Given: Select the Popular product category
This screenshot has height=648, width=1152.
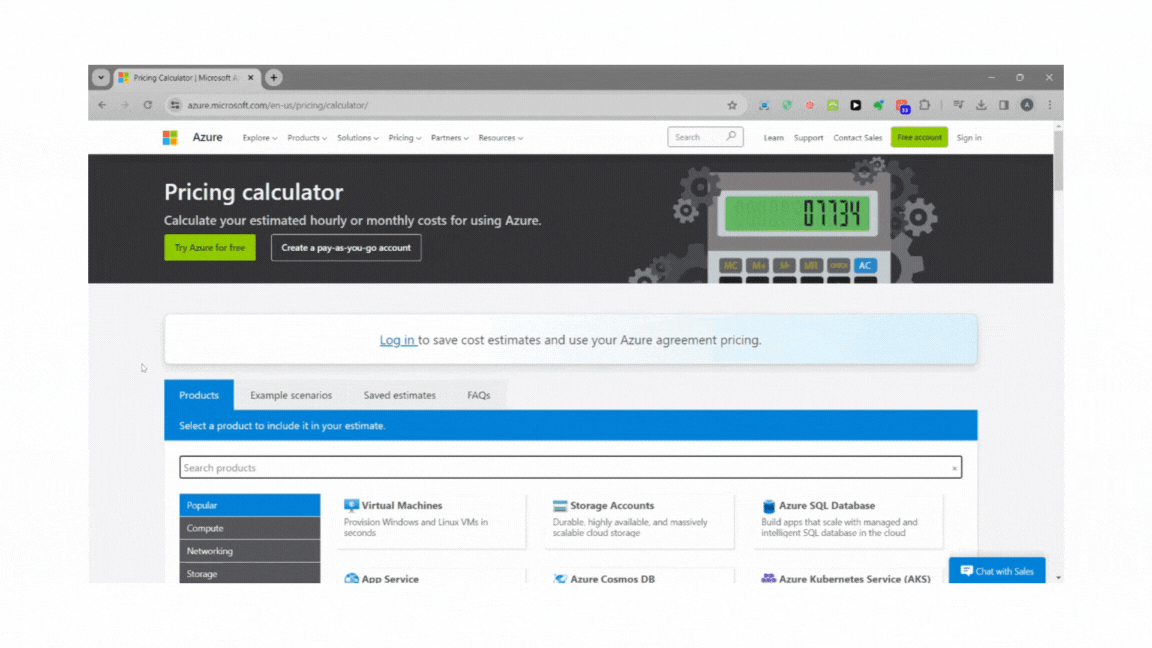Looking at the screenshot, I should pyautogui.click(x=250, y=505).
